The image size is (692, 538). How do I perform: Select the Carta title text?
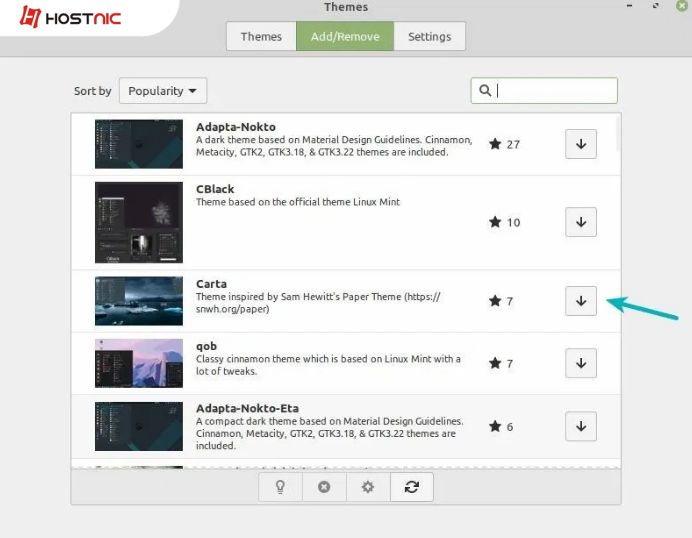211,284
